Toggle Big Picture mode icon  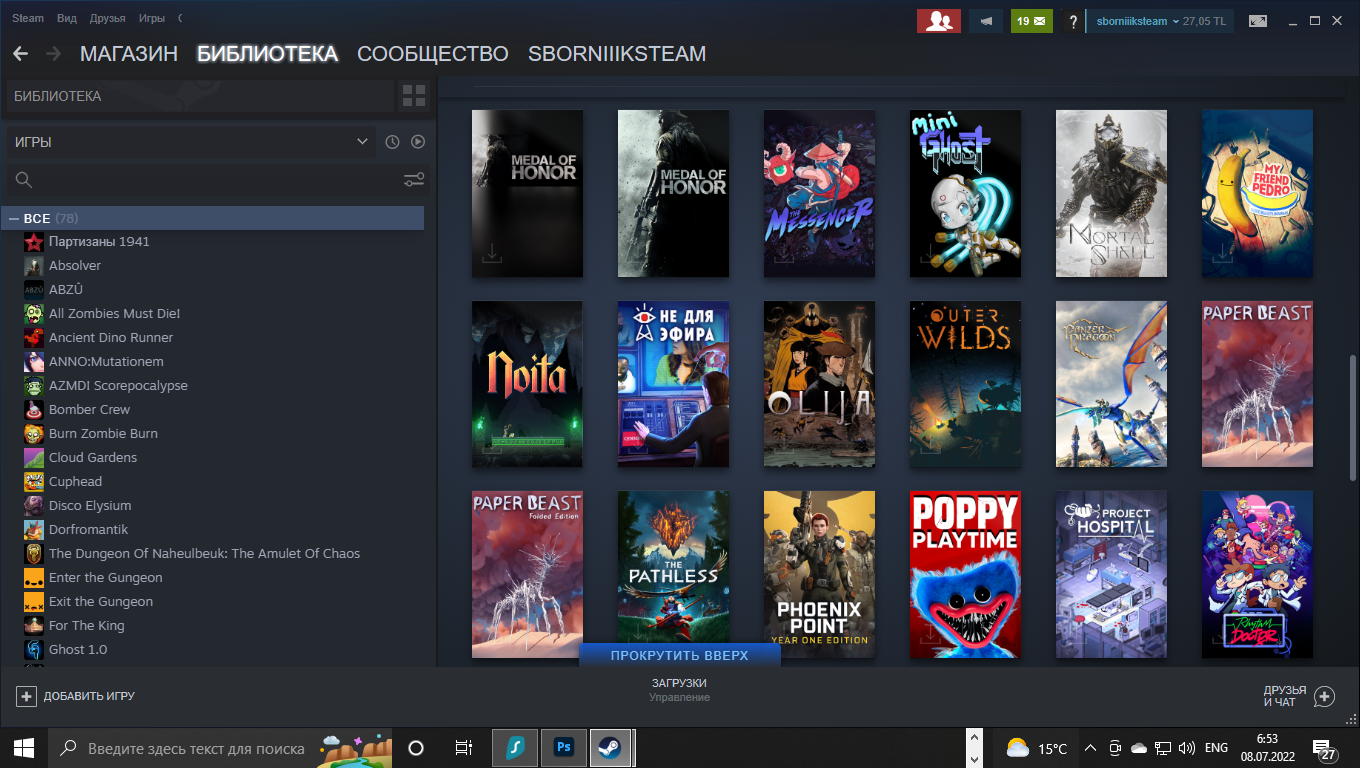(1257, 21)
